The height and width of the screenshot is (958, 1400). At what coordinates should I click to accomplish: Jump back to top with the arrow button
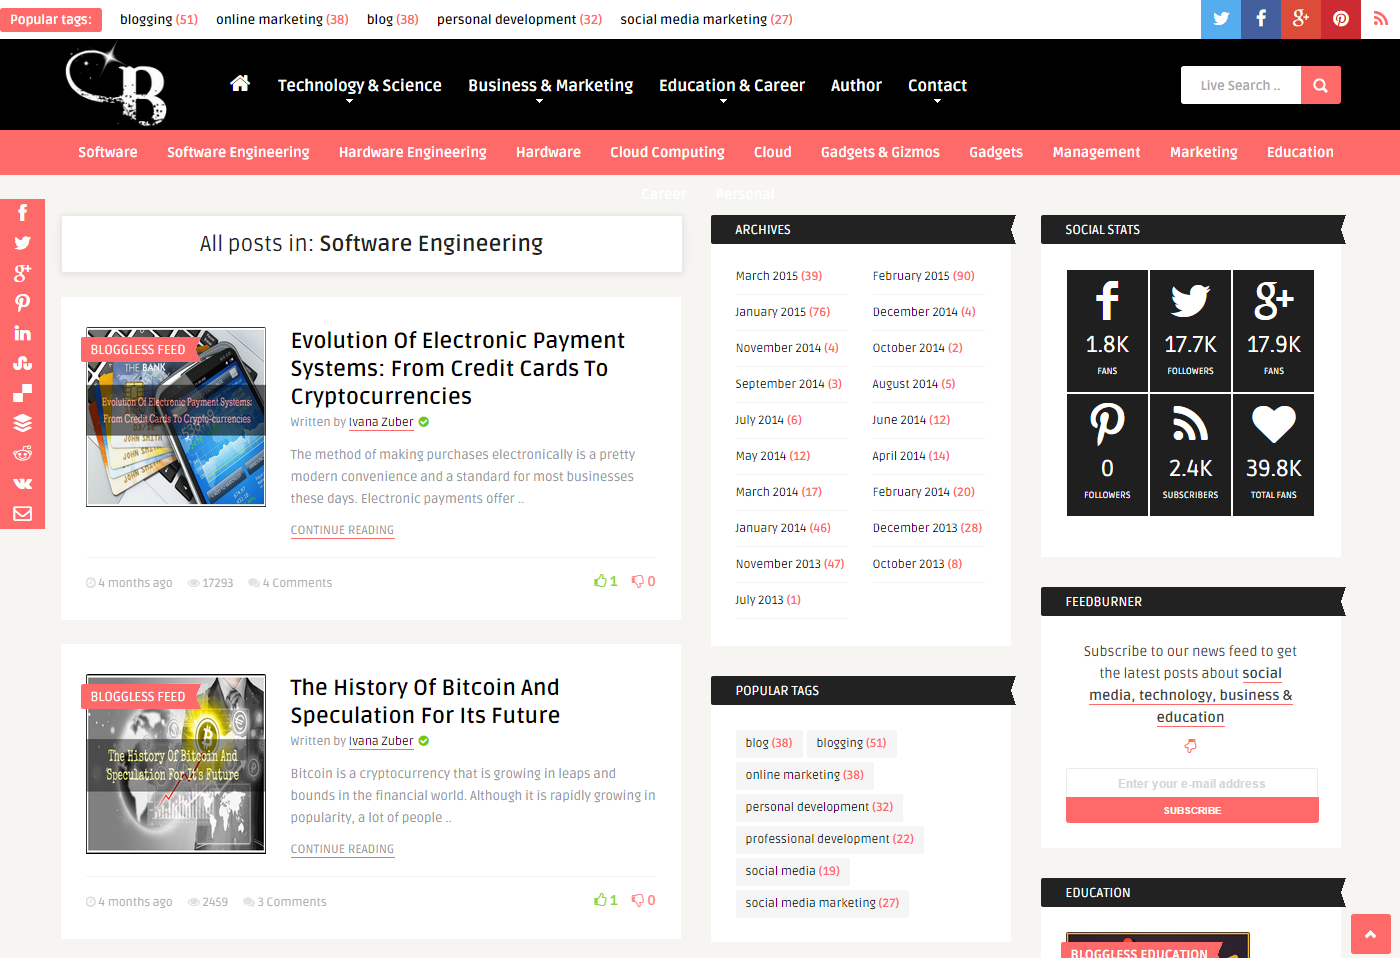tap(1370, 934)
